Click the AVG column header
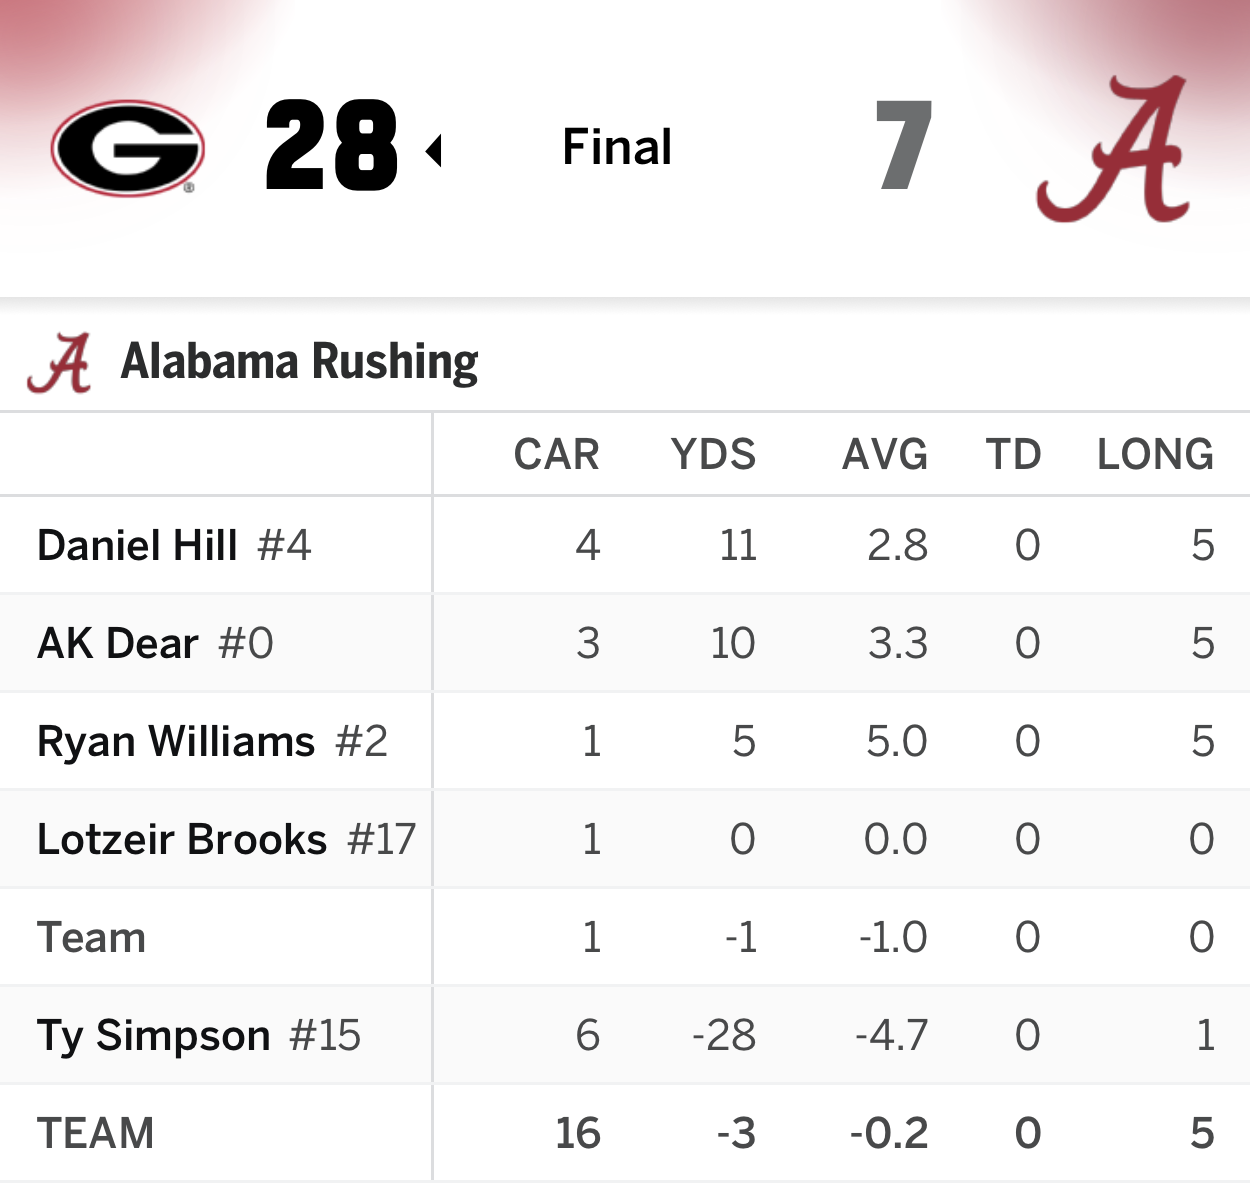The height and width of the screenshot is (1202, 1250). click(x=885, y=455)
